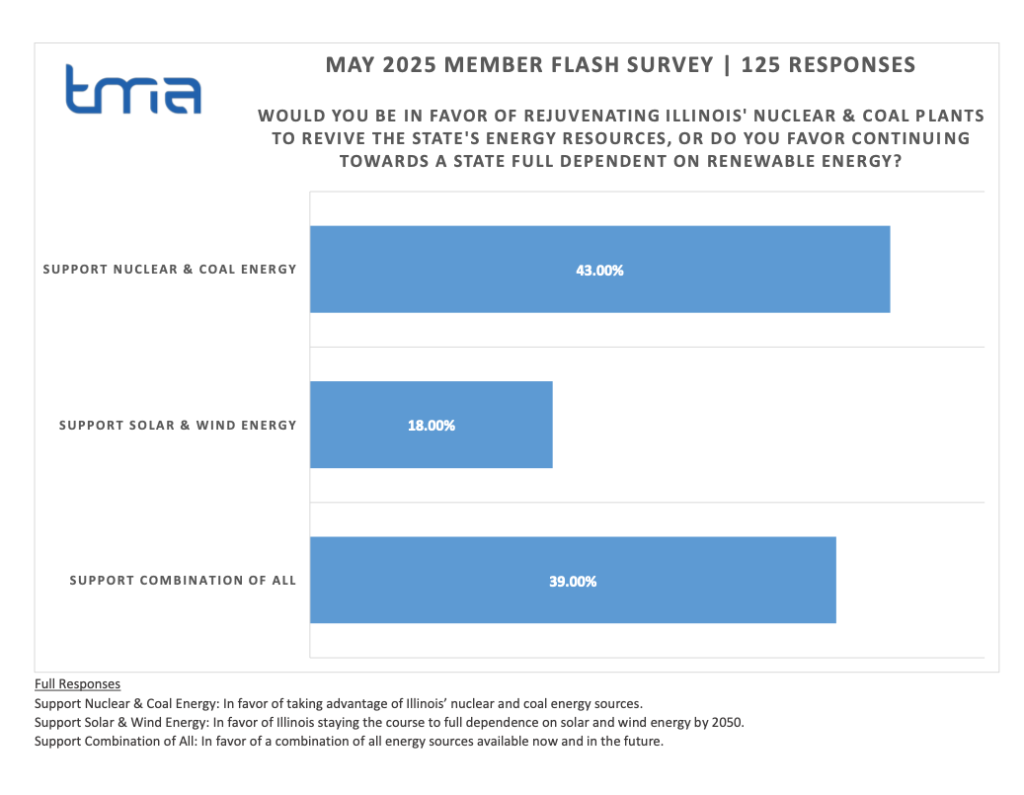1024x795 pixels.
Task: Click the 39.00% data label
Action: click(572, 581)
